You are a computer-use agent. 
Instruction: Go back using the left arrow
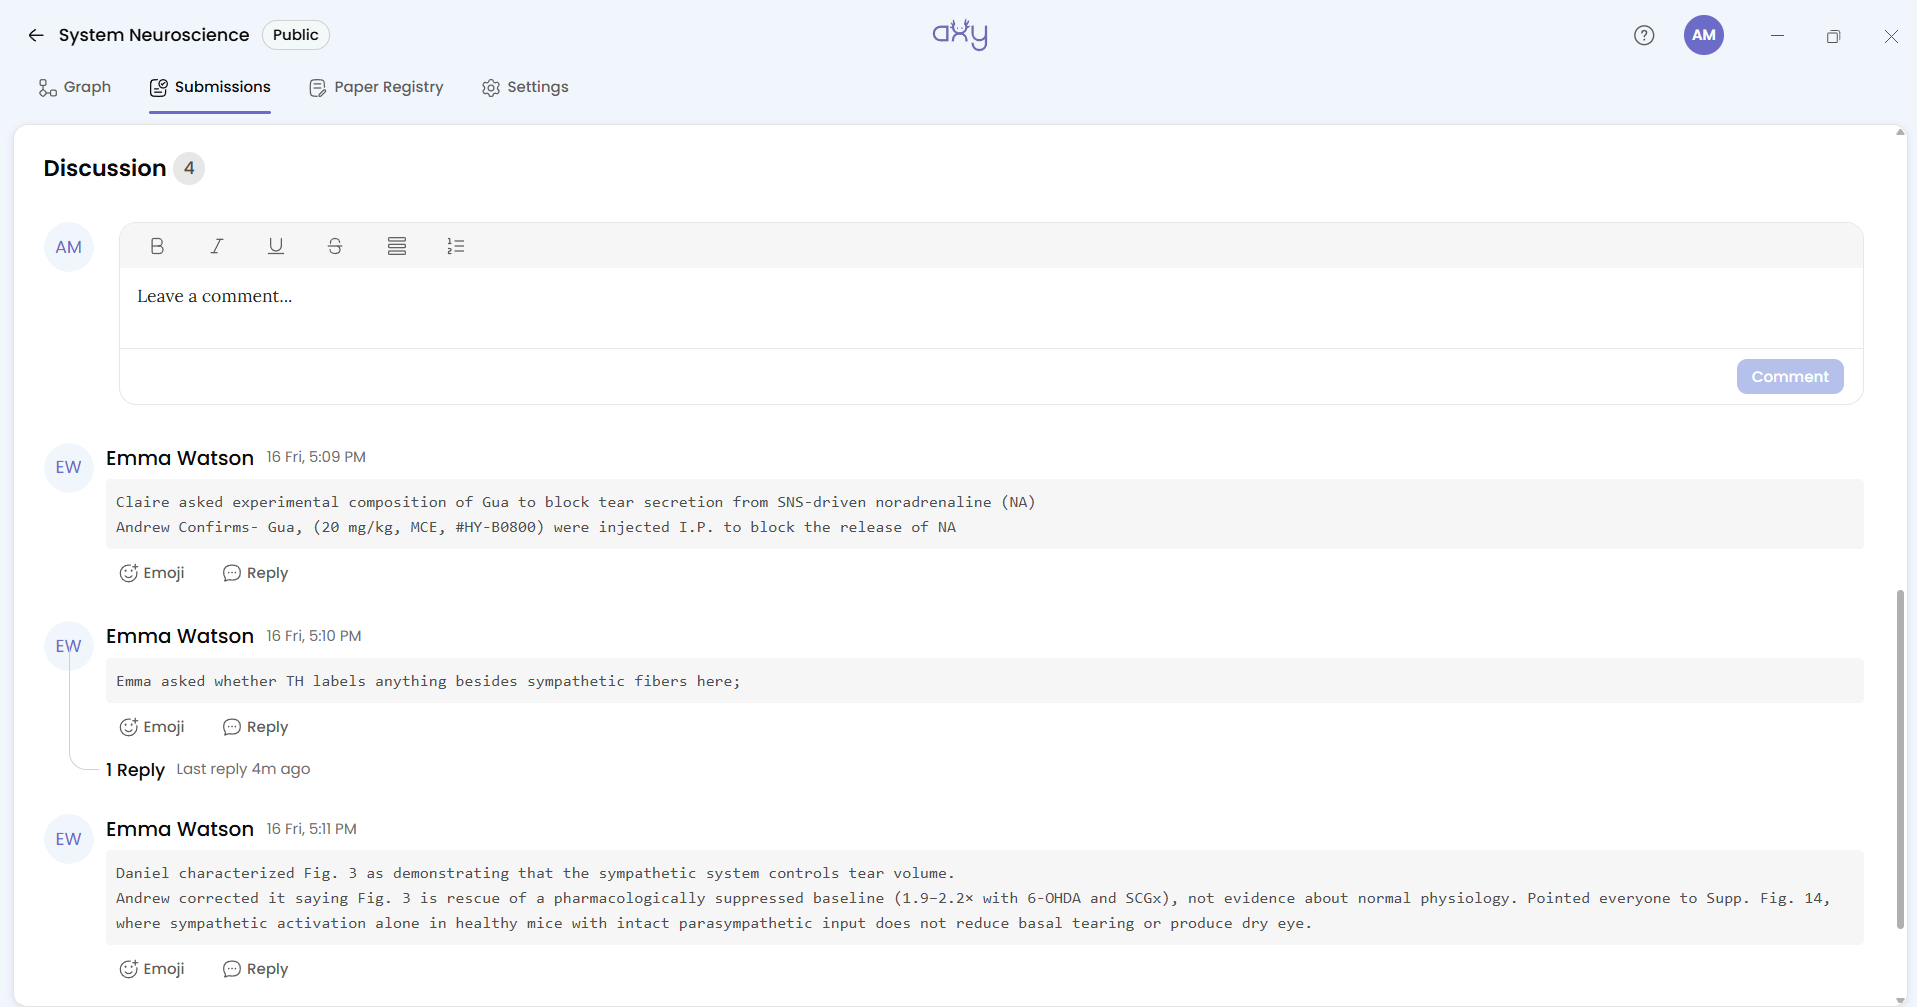coord(36,35)
